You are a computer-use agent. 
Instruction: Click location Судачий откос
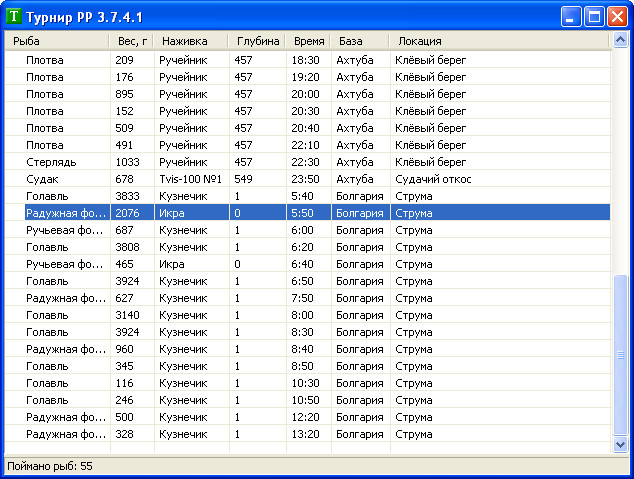pyautogui.click(x=433, y=179)
